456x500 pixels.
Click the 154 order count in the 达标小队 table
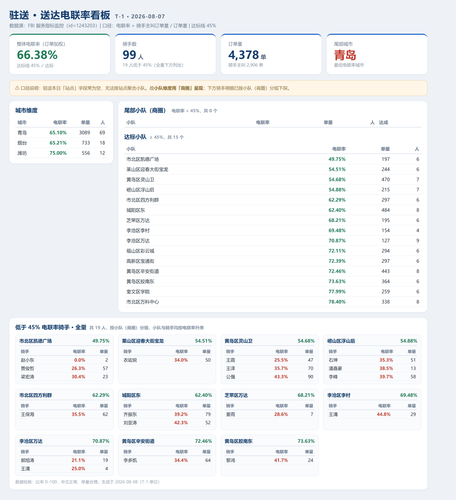pyautogui.click(x=386, y=230)
